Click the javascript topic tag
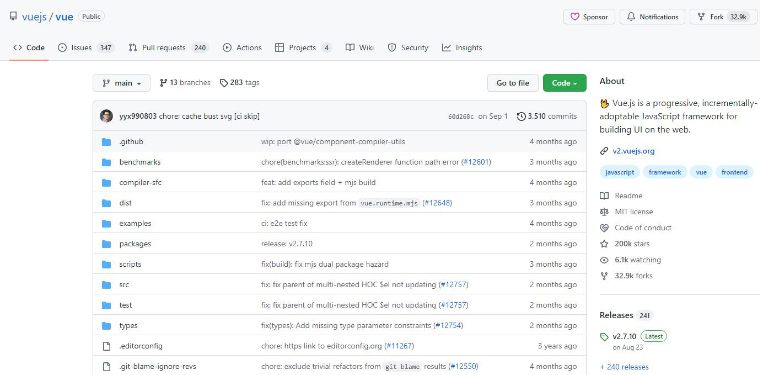This screenshot has height=375, width=760. pyautogui.click(x=620, y=172)
